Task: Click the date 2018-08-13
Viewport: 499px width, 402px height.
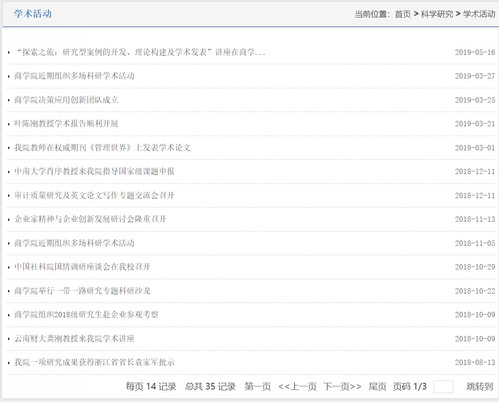Action: click(475, 362)
